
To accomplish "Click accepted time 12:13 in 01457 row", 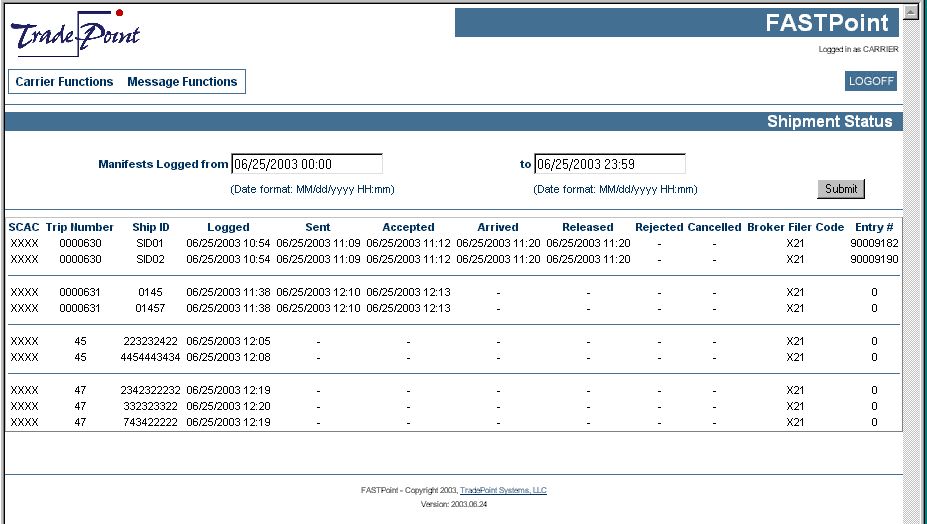I will [x=409, y=308].
